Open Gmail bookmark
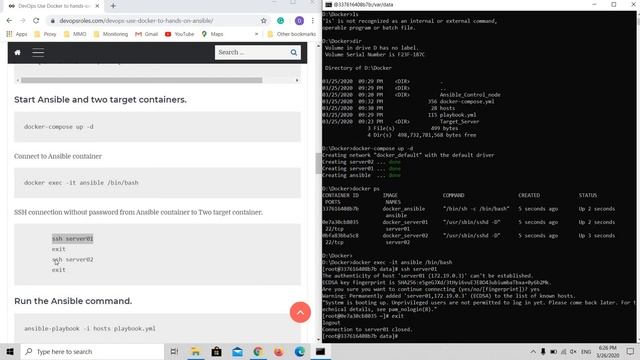Image resolution: width=640 pixels, height=360 pixels. (x=147, y=34)
